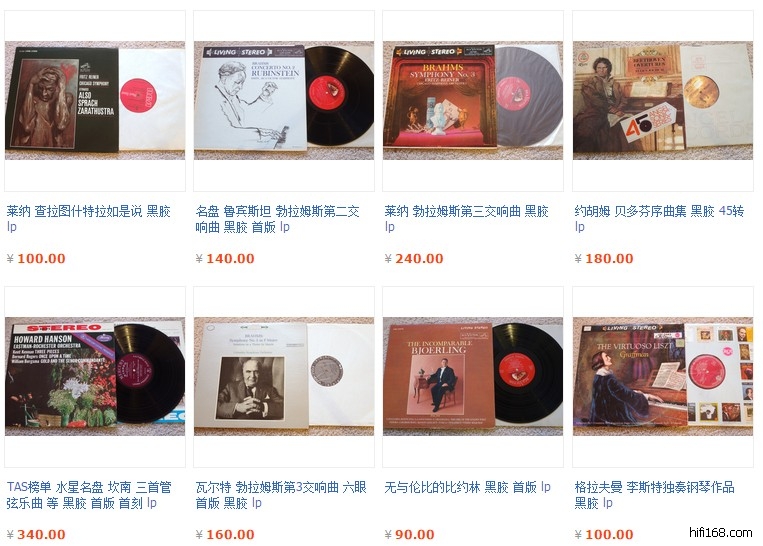Click the 莱纳 查拉图什特拉如是说 黑胶 link
The height and width of the screenshot is (546, 763).
click(89, 218)
